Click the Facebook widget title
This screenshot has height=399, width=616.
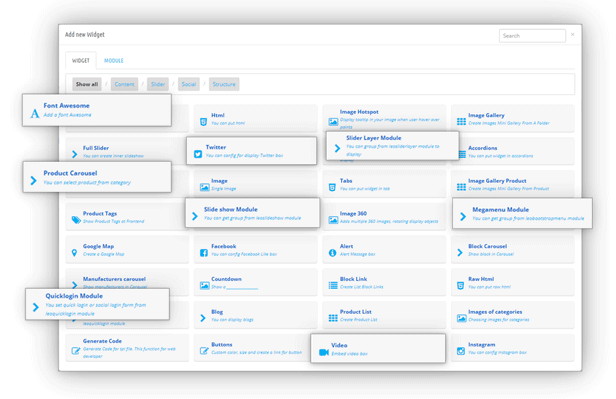(224, 246)
